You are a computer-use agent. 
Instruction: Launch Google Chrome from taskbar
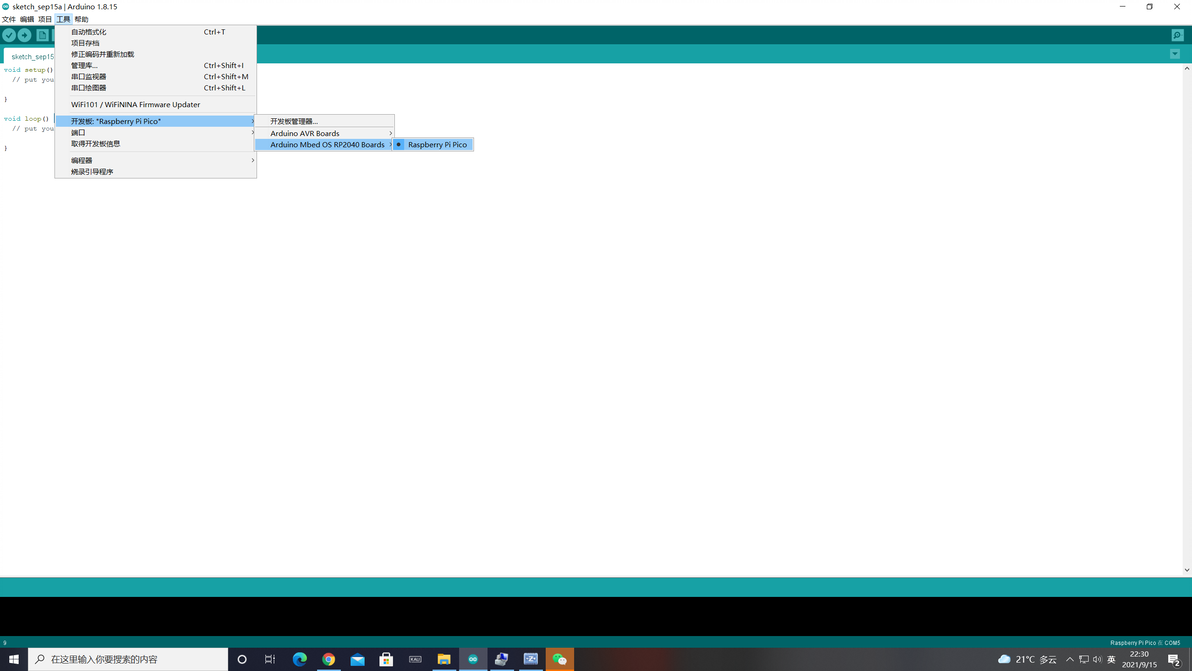pyautogui.click(x=328, y=659)
